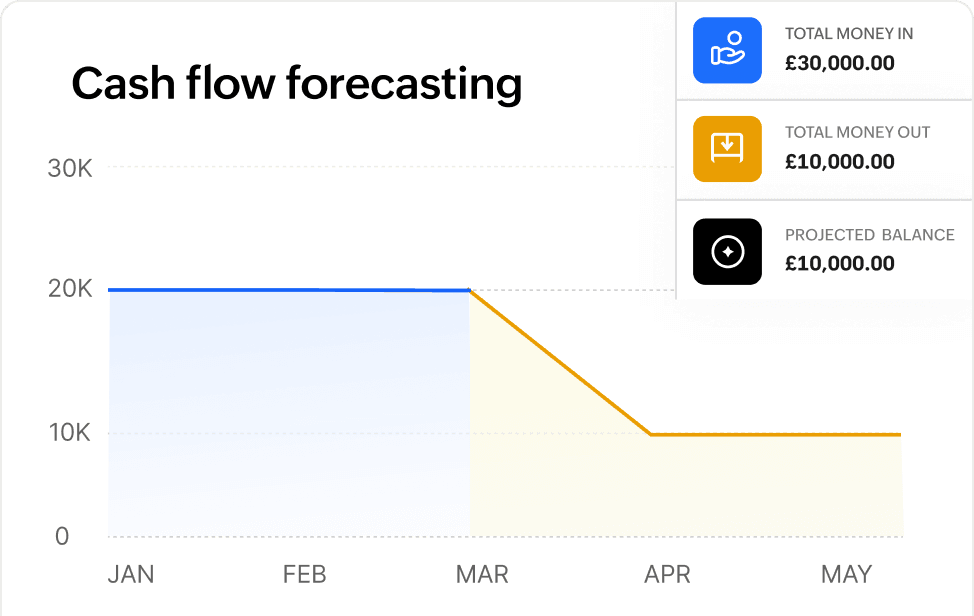Click the Cash flow forecasting heading
Screen dimensions: 974x616
296,84
